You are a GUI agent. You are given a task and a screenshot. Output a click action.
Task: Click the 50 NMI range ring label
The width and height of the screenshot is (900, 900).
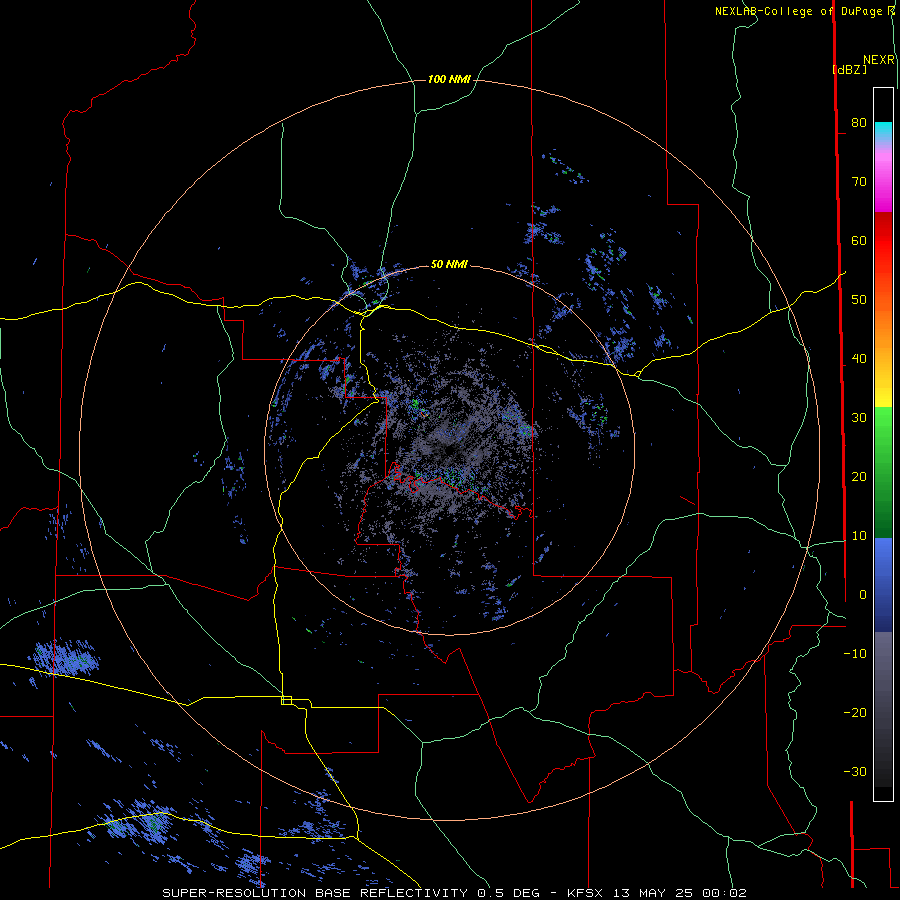[x=449, y=265]
